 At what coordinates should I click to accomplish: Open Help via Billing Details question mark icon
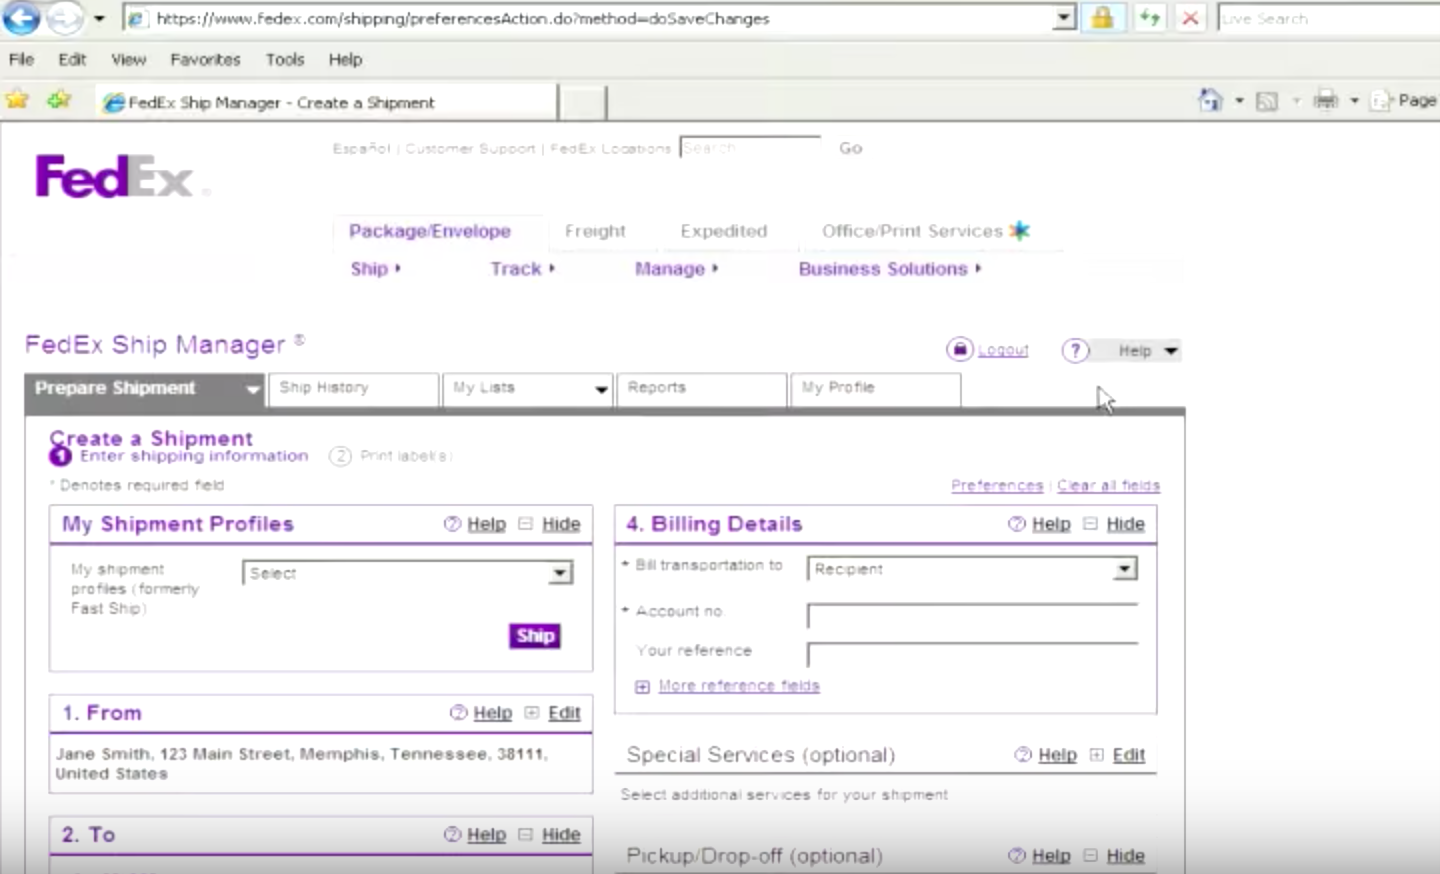[1017, 523]
